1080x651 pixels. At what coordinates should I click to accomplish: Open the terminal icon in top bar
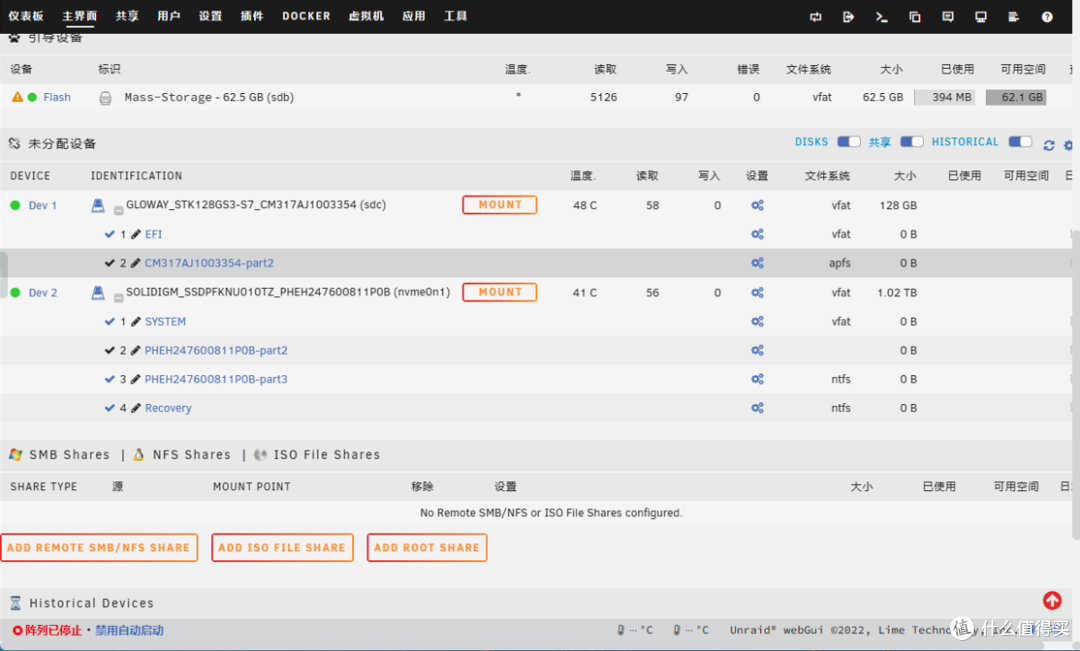point(881,17)
